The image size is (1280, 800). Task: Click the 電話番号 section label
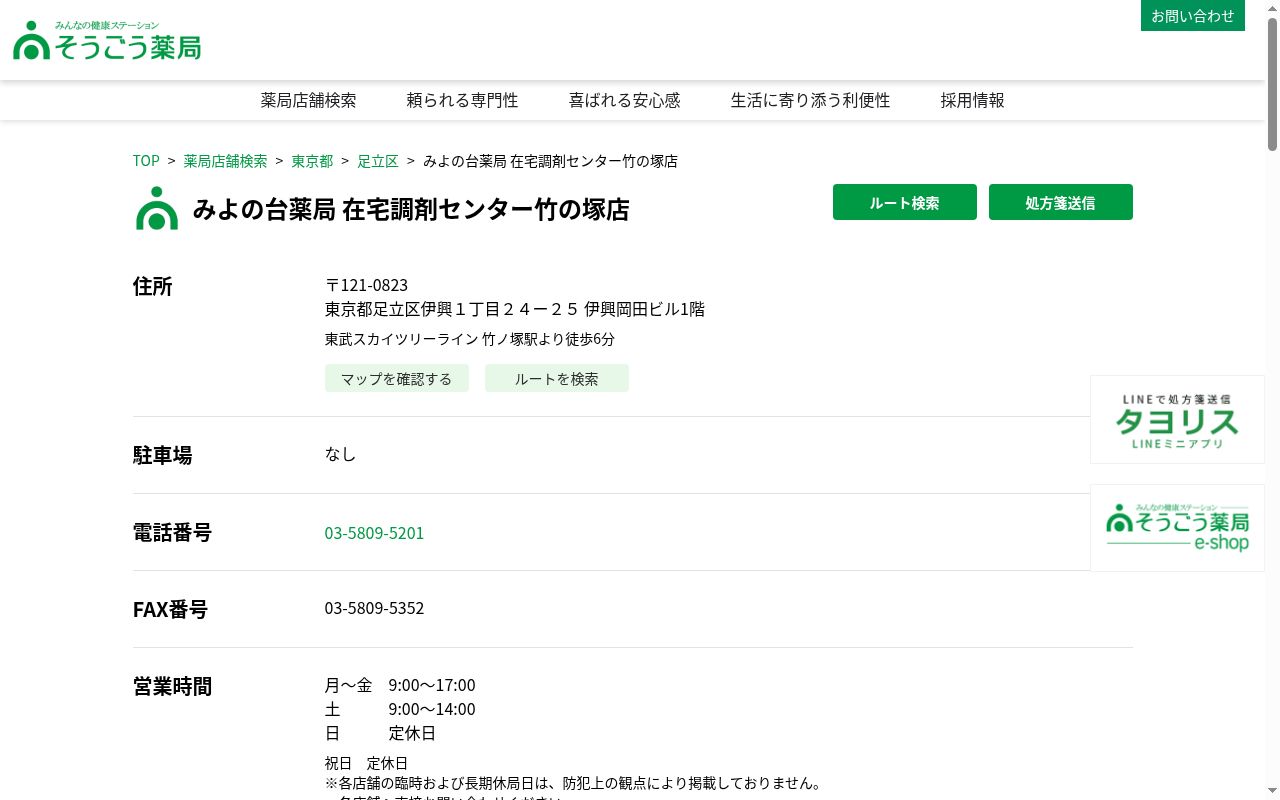173,532
